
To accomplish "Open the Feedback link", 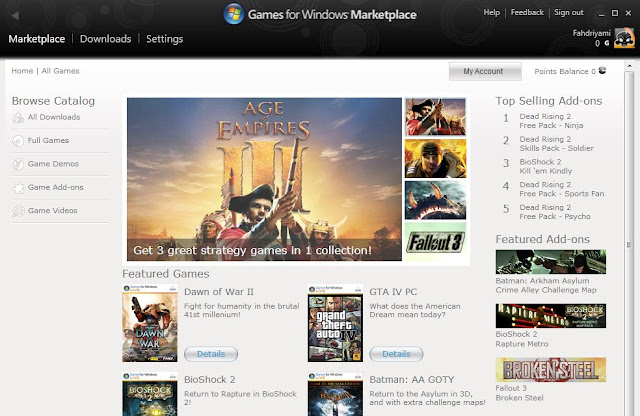I will 527,13.
